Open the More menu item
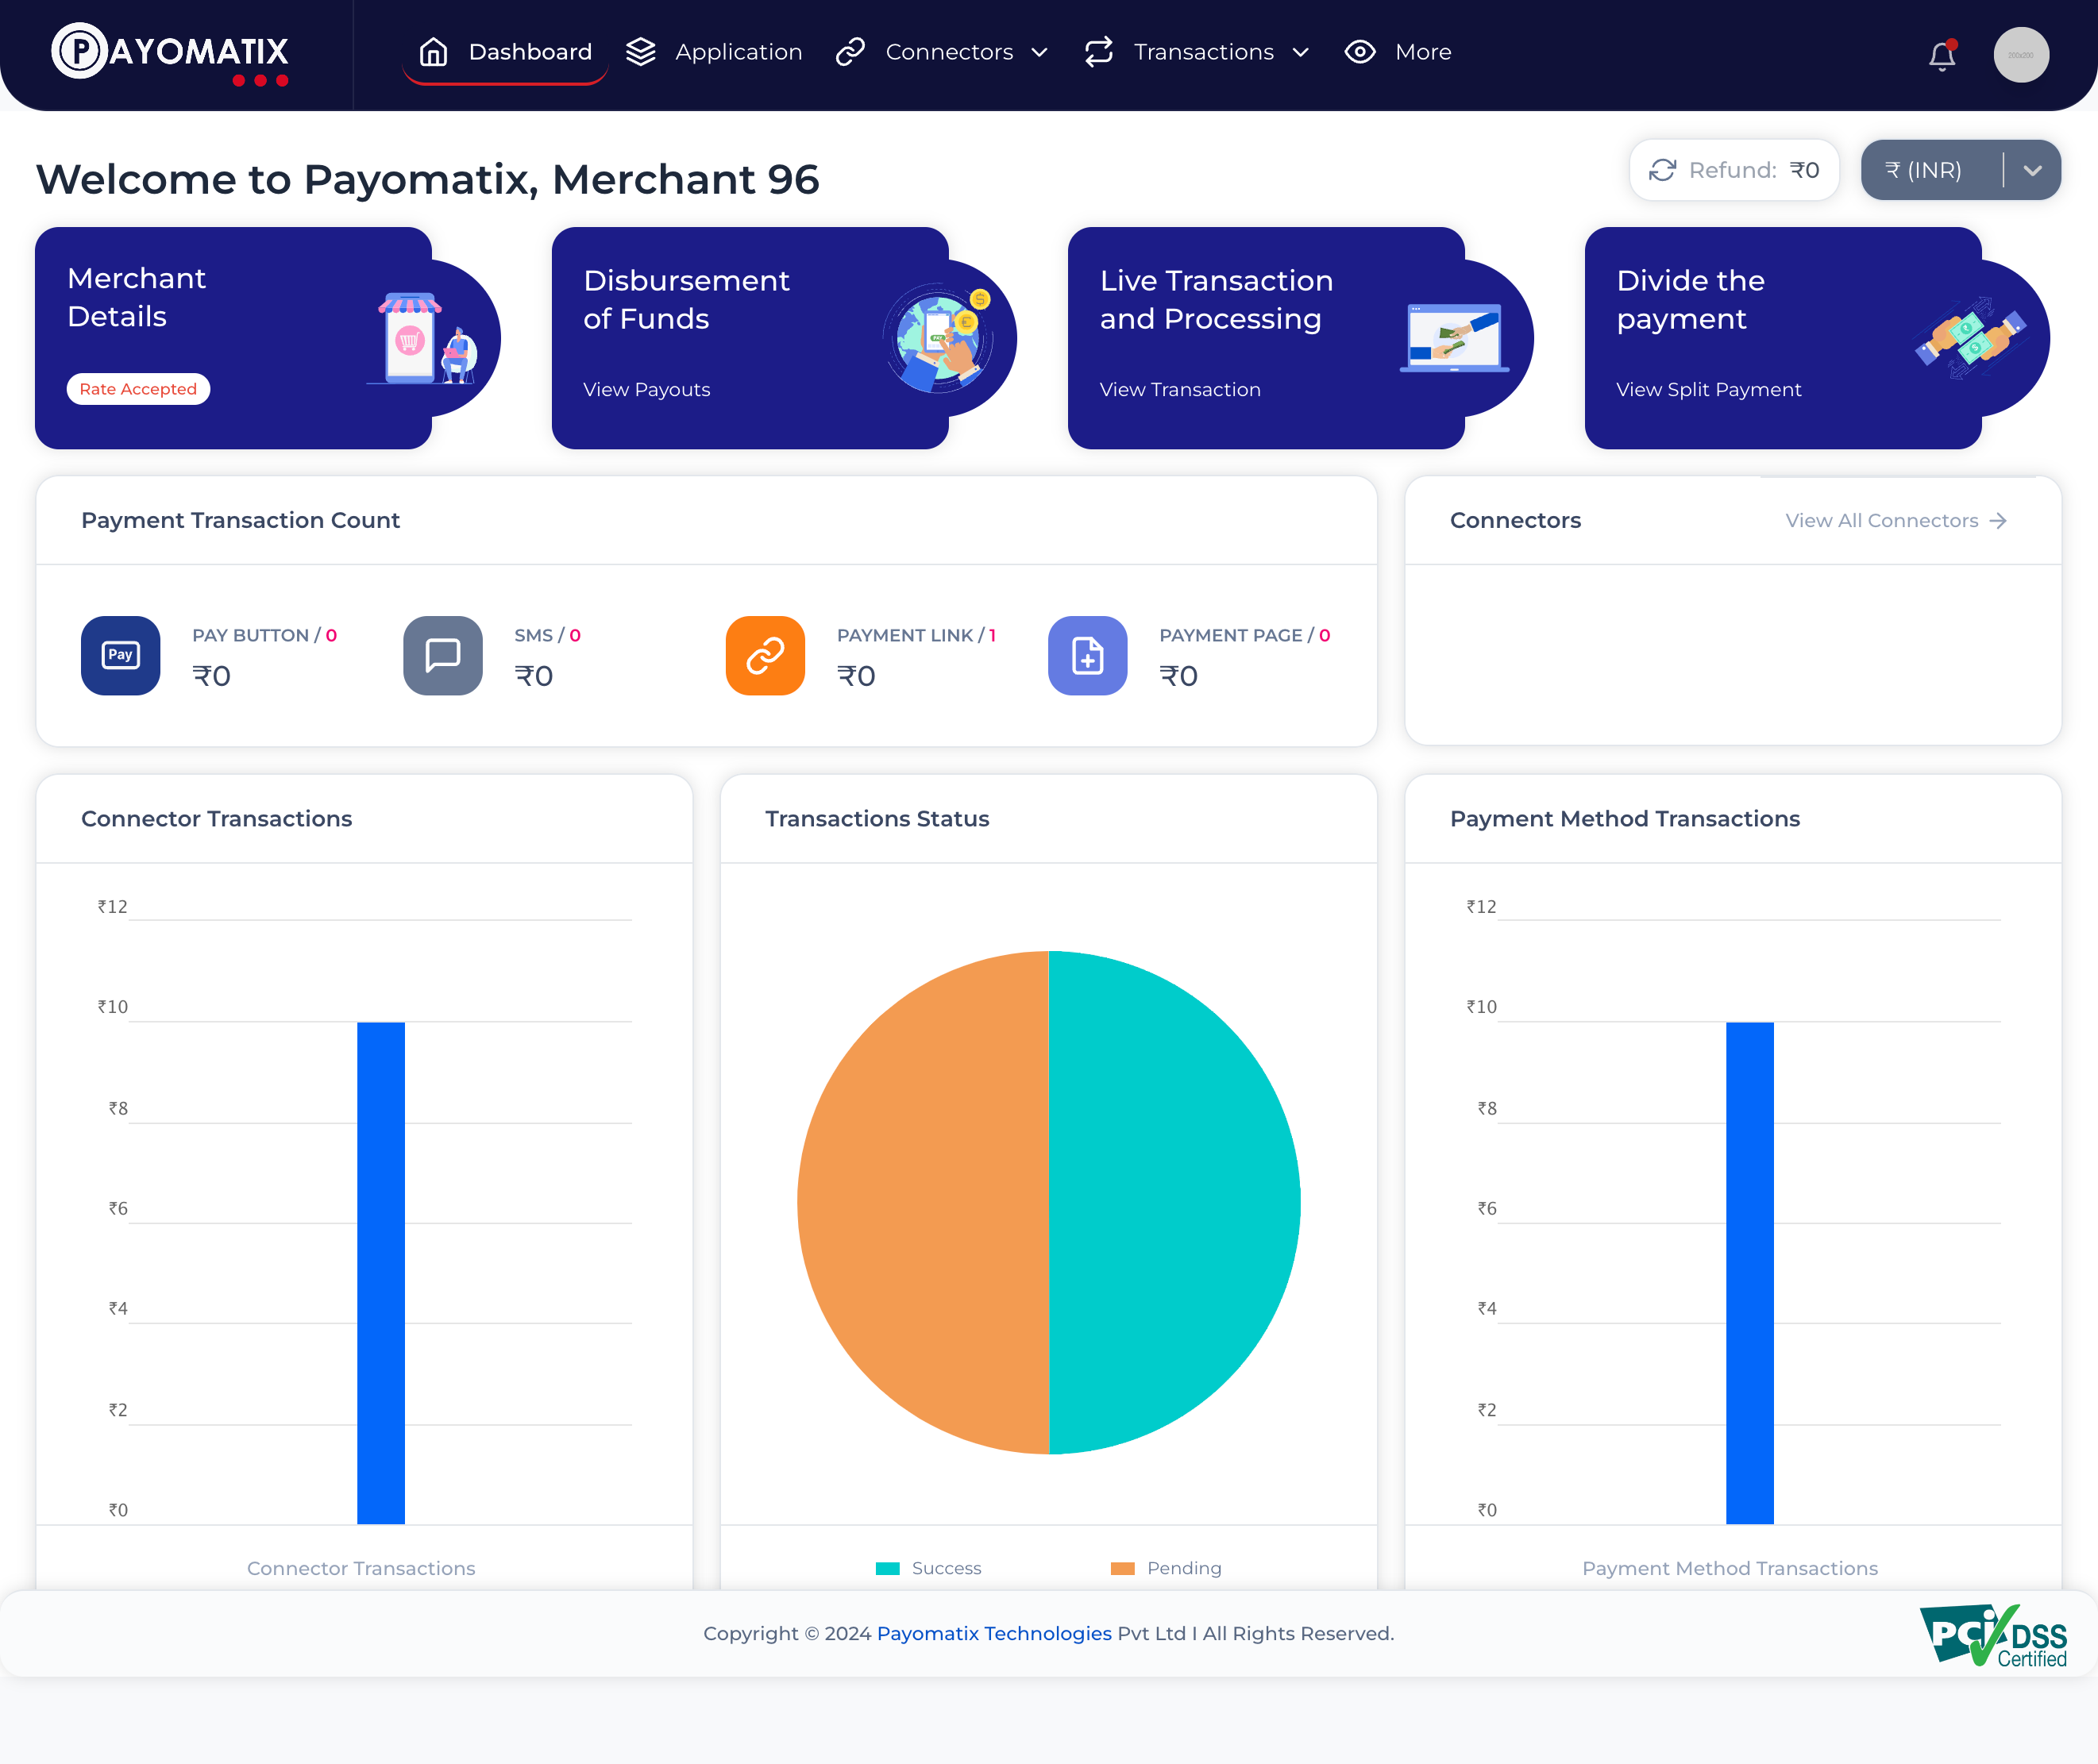The width and height of the screenshot is (2098, 1764). [1398, 52]
